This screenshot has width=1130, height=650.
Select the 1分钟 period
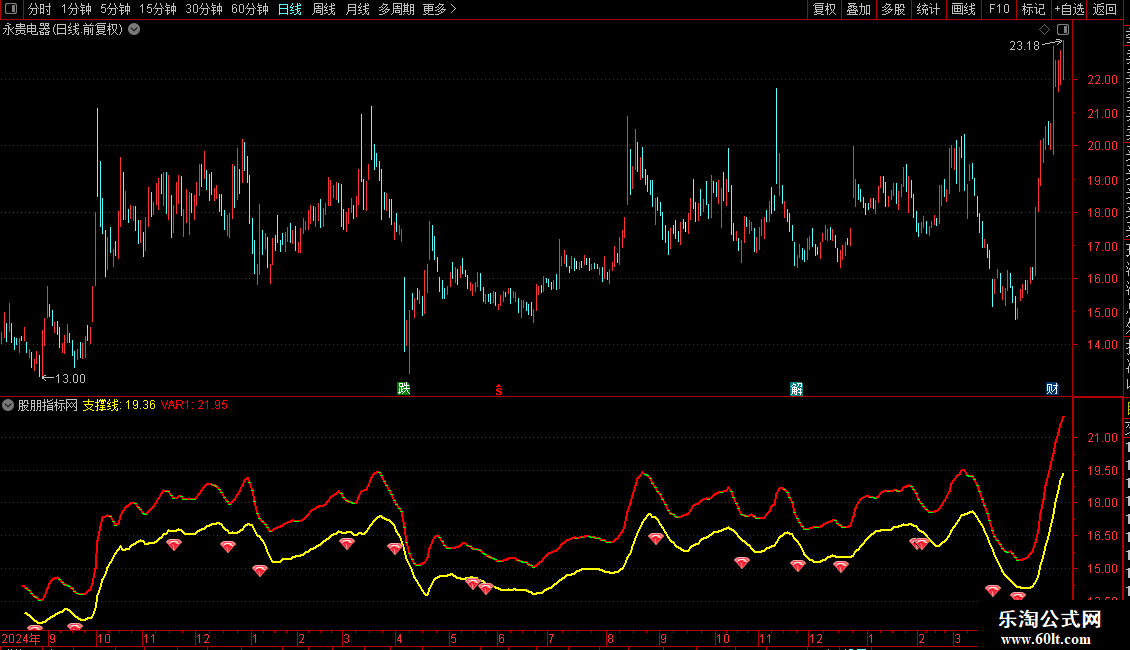[x=76, y=9]
